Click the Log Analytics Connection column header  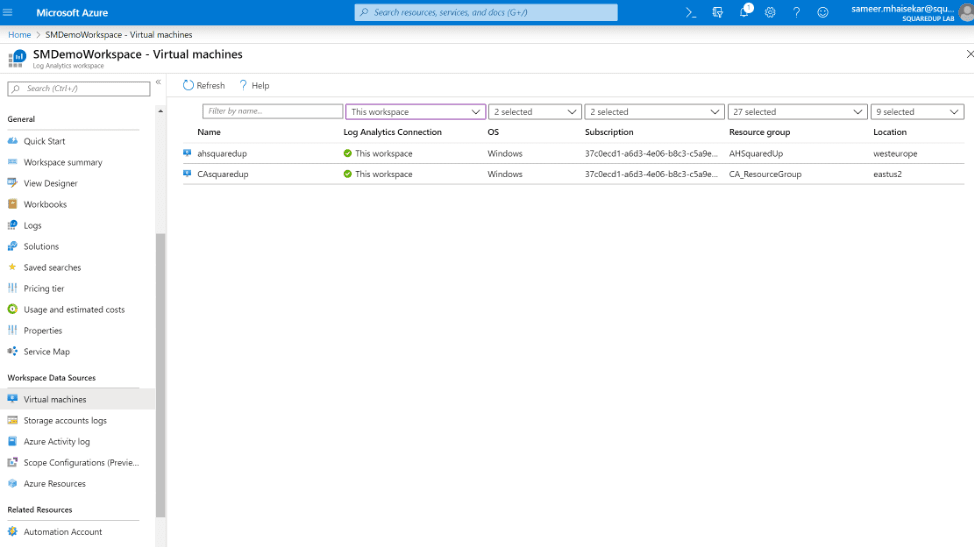click(393, 132)
